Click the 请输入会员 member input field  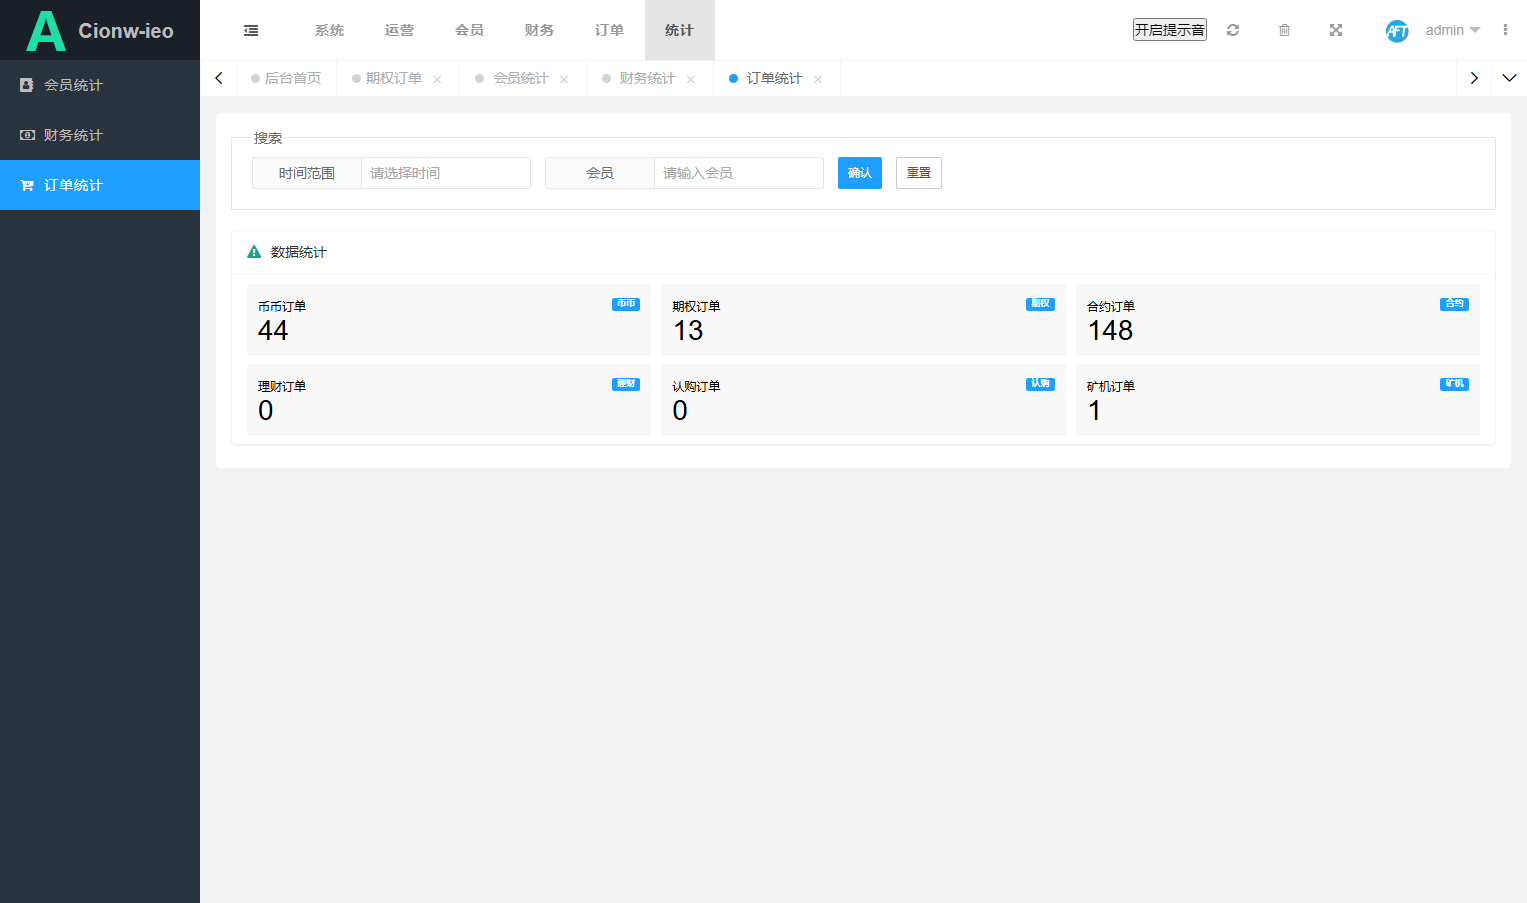tap(739, 173)
